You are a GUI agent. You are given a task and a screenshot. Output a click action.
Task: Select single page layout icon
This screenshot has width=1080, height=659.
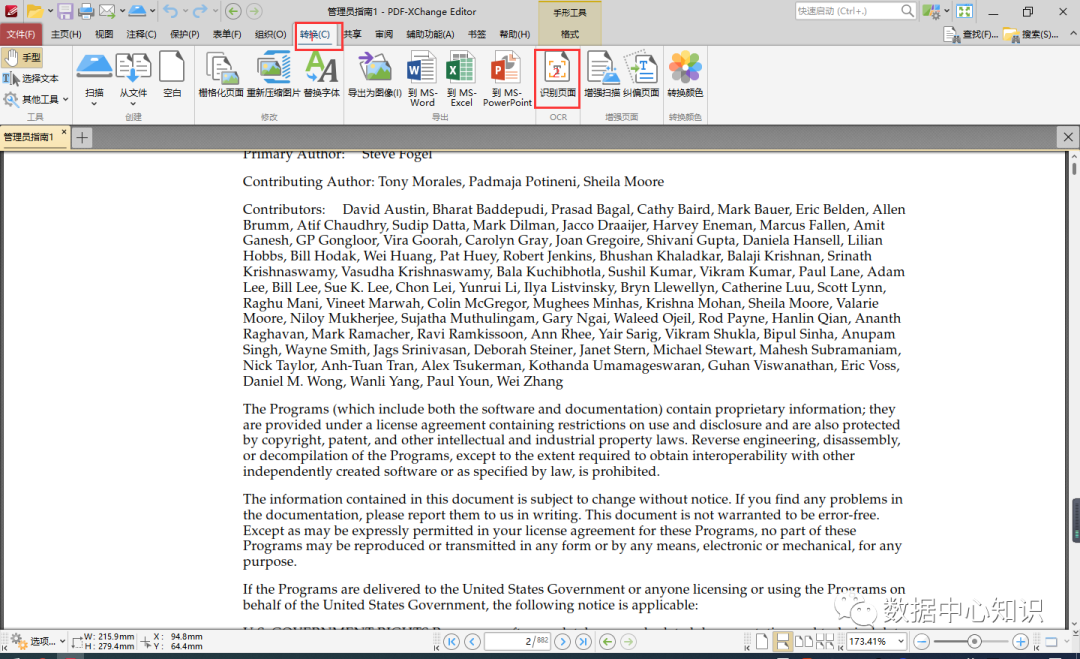click(x=762, y=642)
